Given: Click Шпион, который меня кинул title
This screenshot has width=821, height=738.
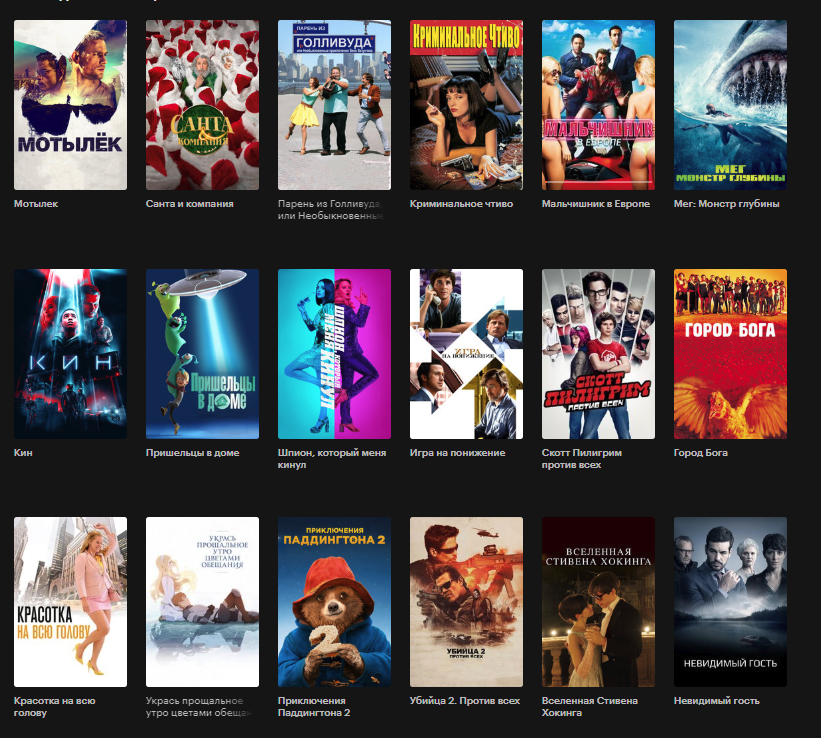Looking at the screenshot, I should (332, 458).
